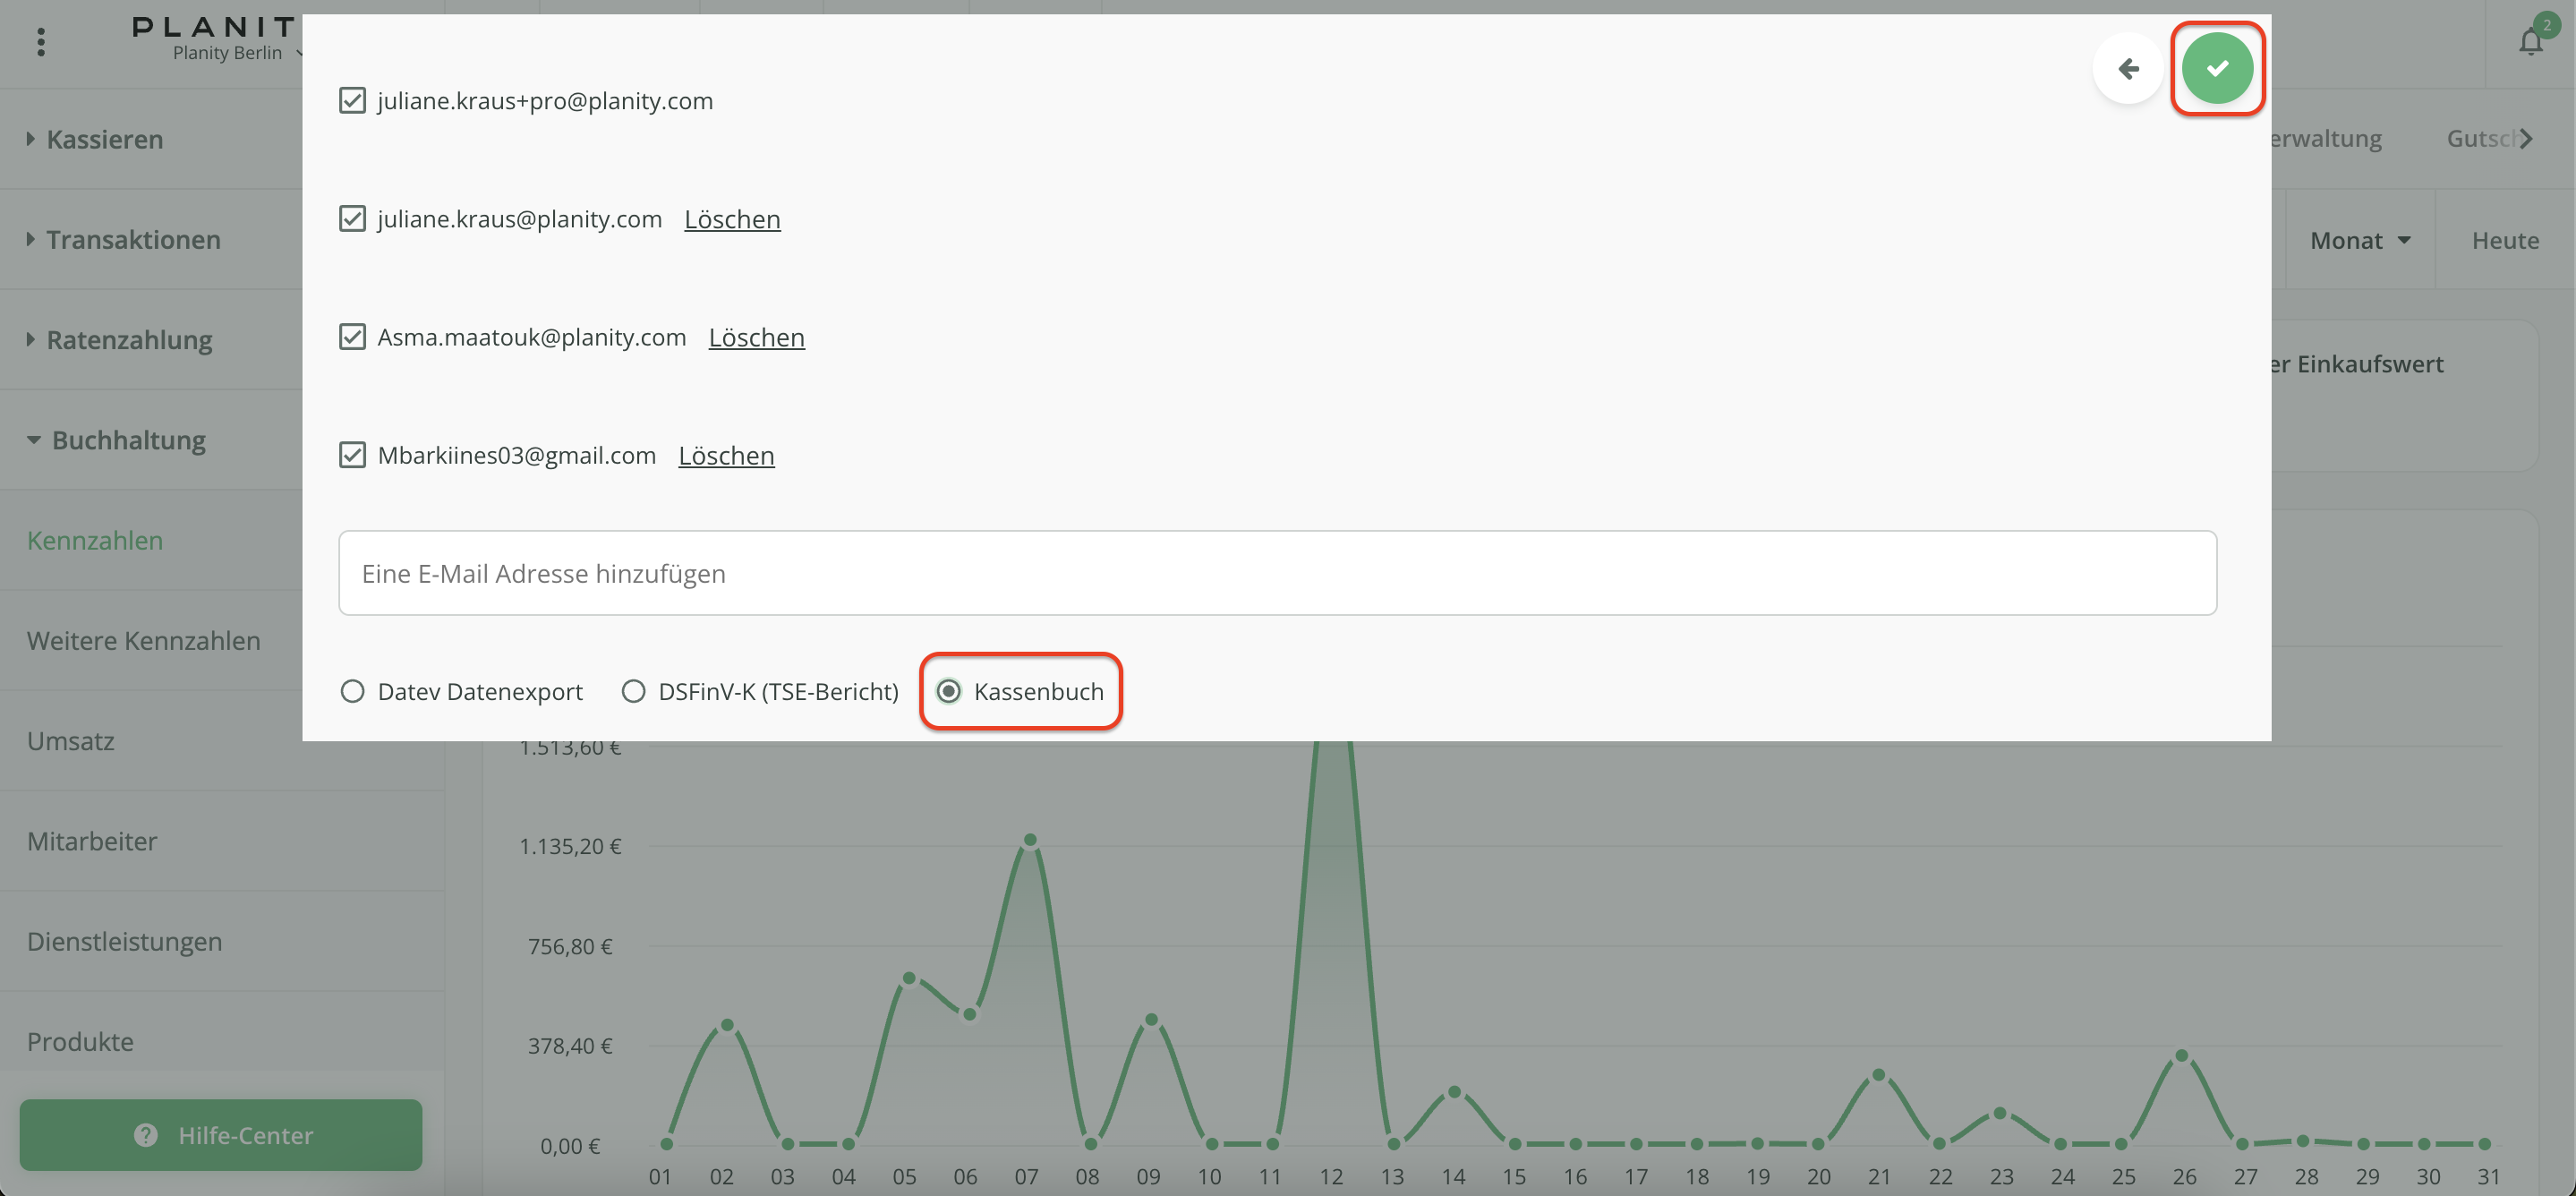Open the three-dot menu at top left
The height and width of the screenshot is (1196, 2576).
click(41, 42)
